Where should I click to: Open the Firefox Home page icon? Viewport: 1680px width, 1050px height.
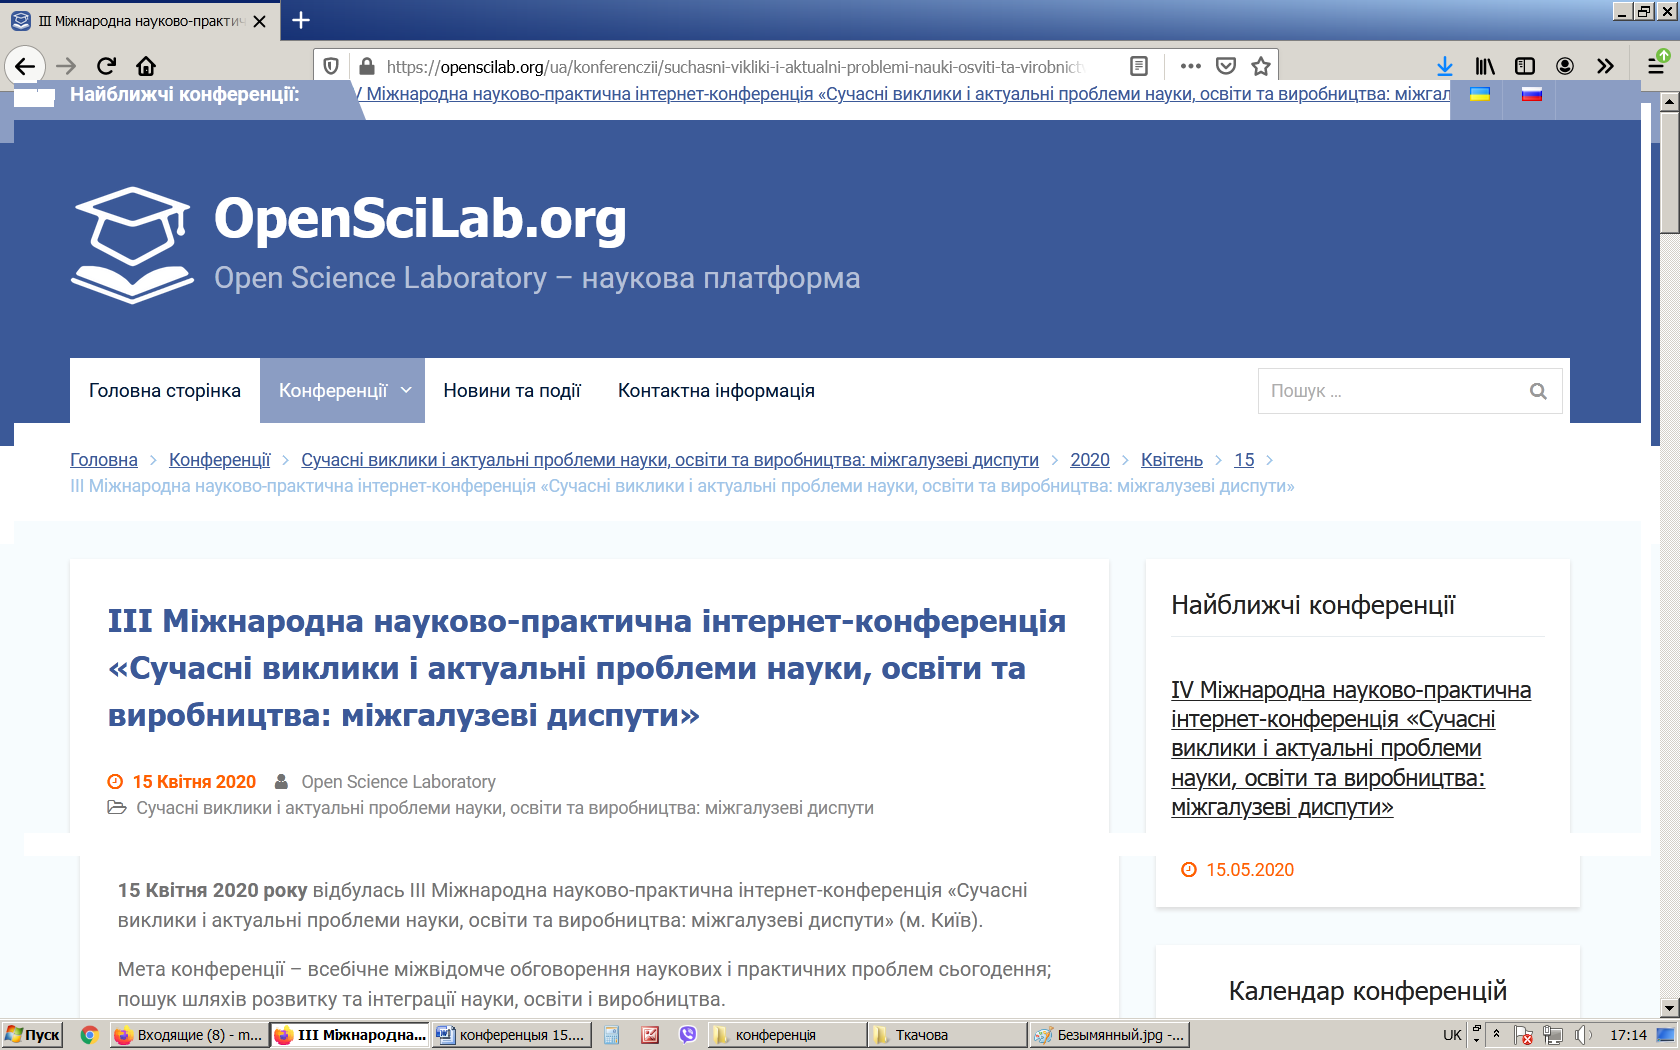(x=146, y=66)
